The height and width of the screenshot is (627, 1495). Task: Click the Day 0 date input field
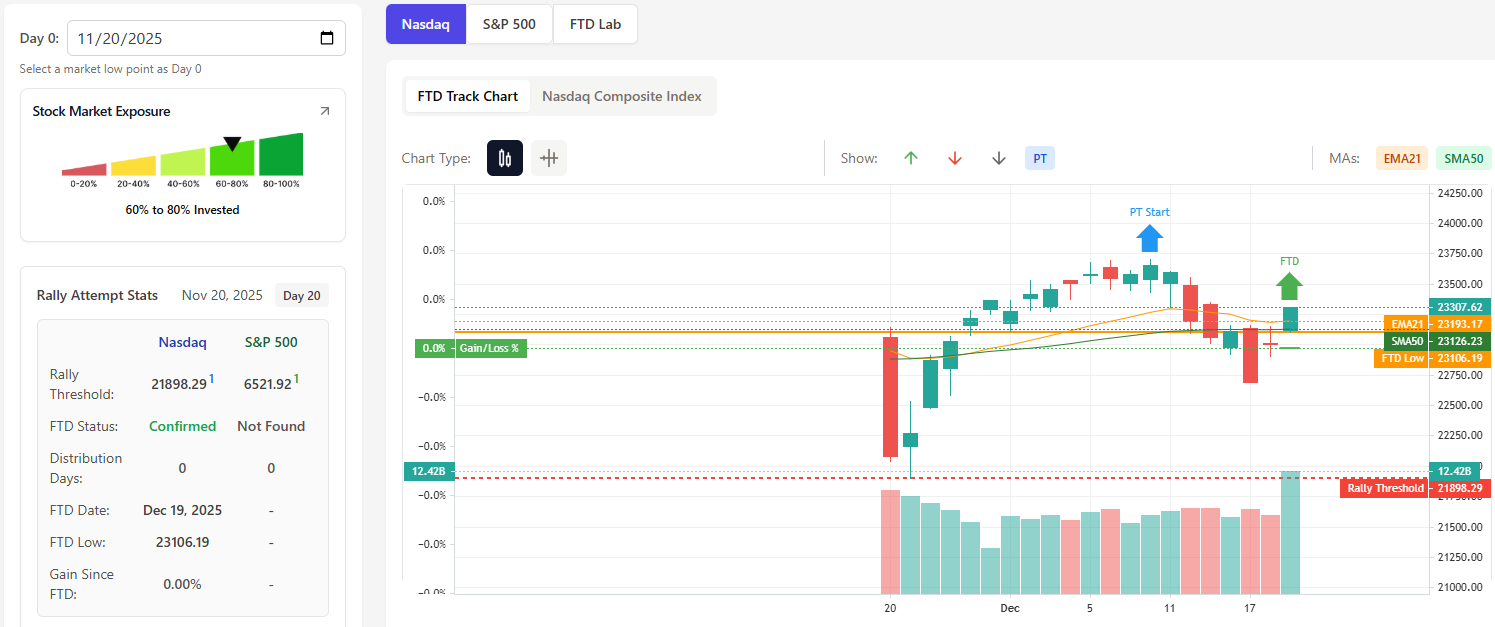tap(190, 39)
